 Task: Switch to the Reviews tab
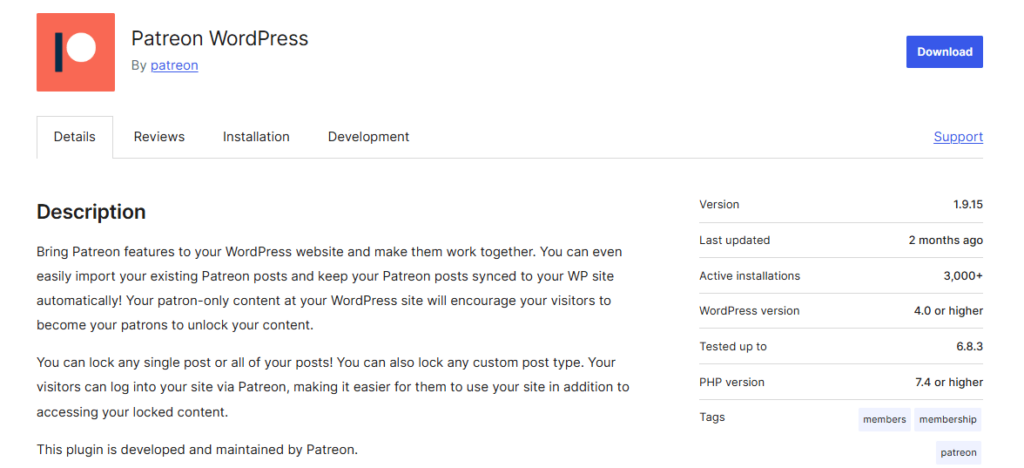pos(159,137)
